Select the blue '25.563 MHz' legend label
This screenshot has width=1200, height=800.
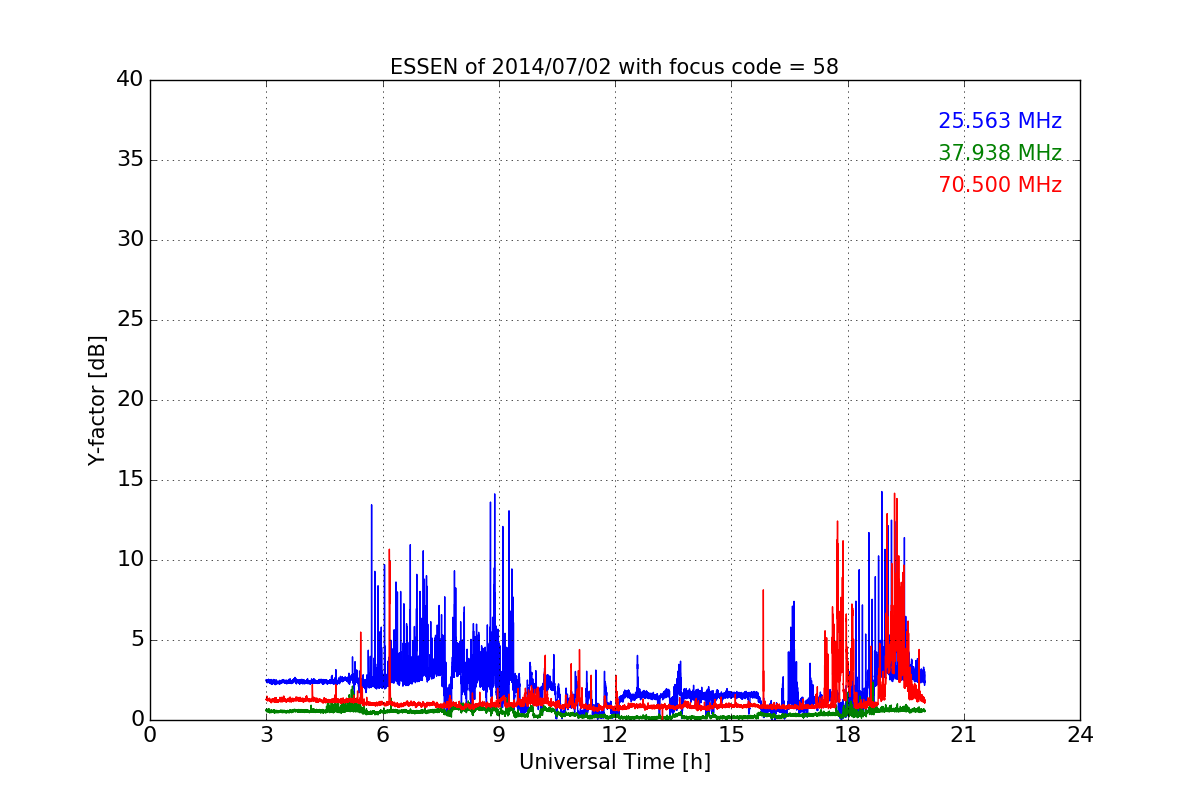pyautogui.click(x=1000, y=121)
